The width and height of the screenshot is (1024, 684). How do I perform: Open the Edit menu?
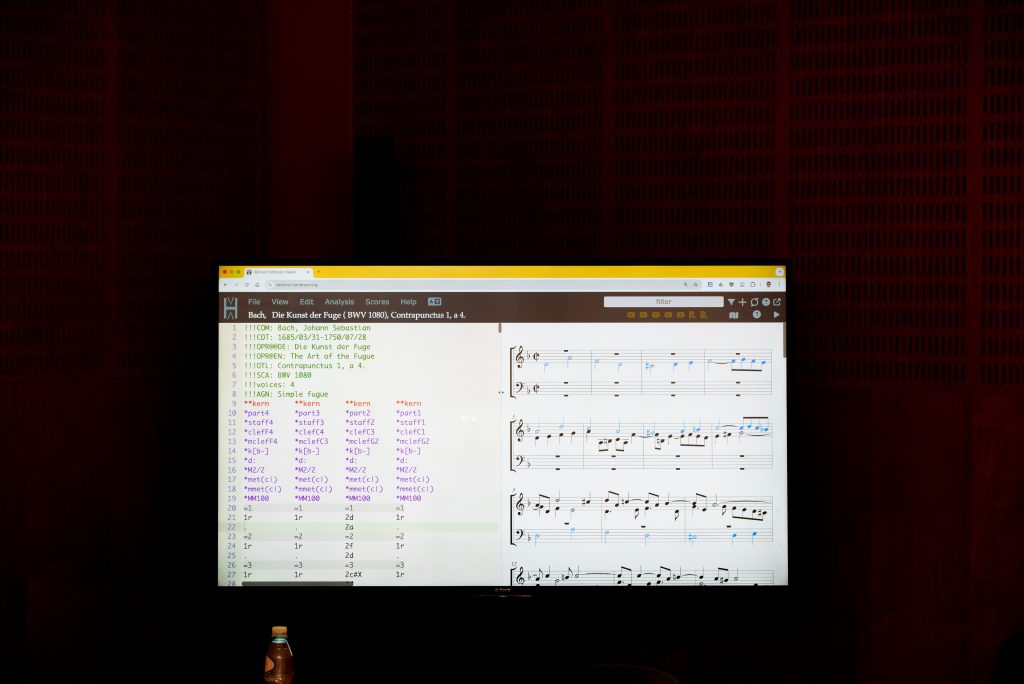click(x=306, y=302)
